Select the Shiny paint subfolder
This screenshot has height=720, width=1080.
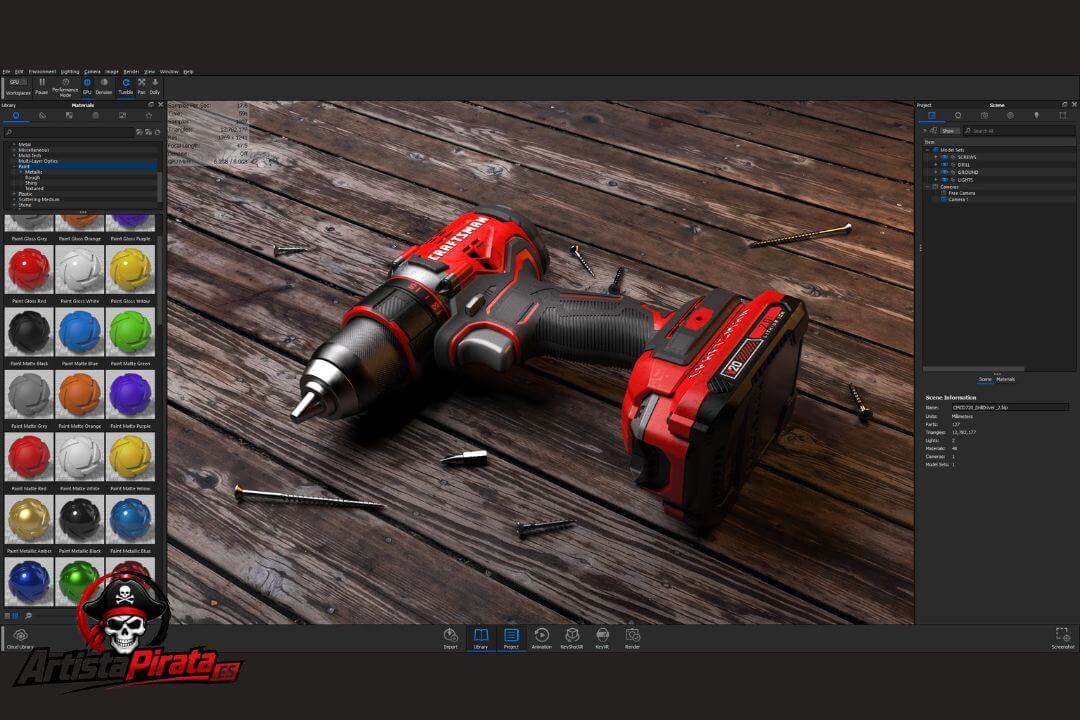click(x=32, y=183)
